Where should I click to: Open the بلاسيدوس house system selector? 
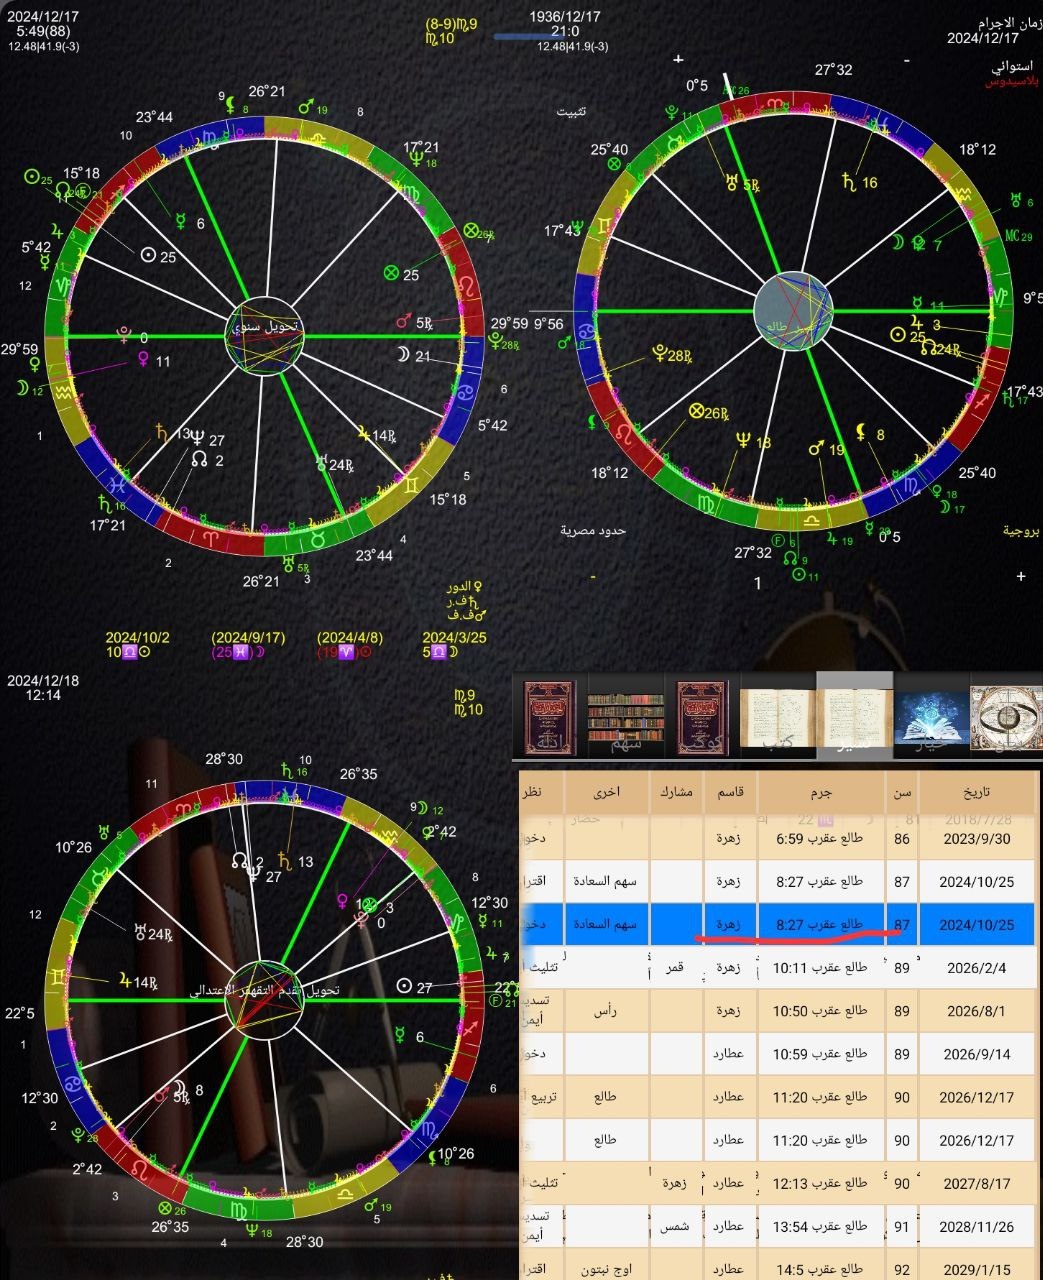[x=1012, y=82]
